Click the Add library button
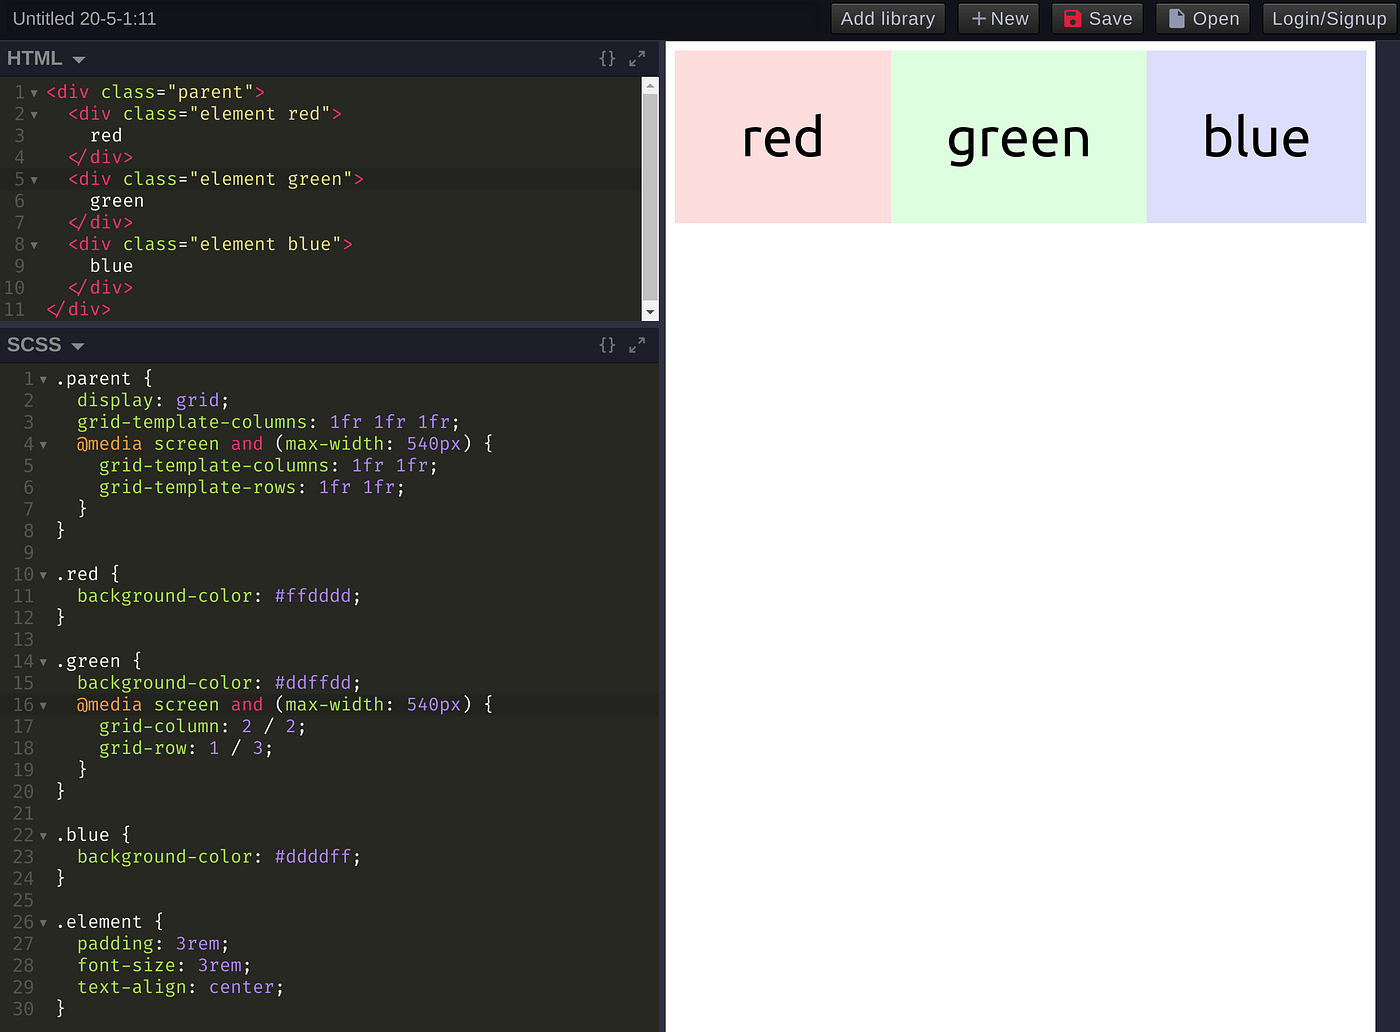Screen dimensions: 1400x1032 tap(888, 18)
